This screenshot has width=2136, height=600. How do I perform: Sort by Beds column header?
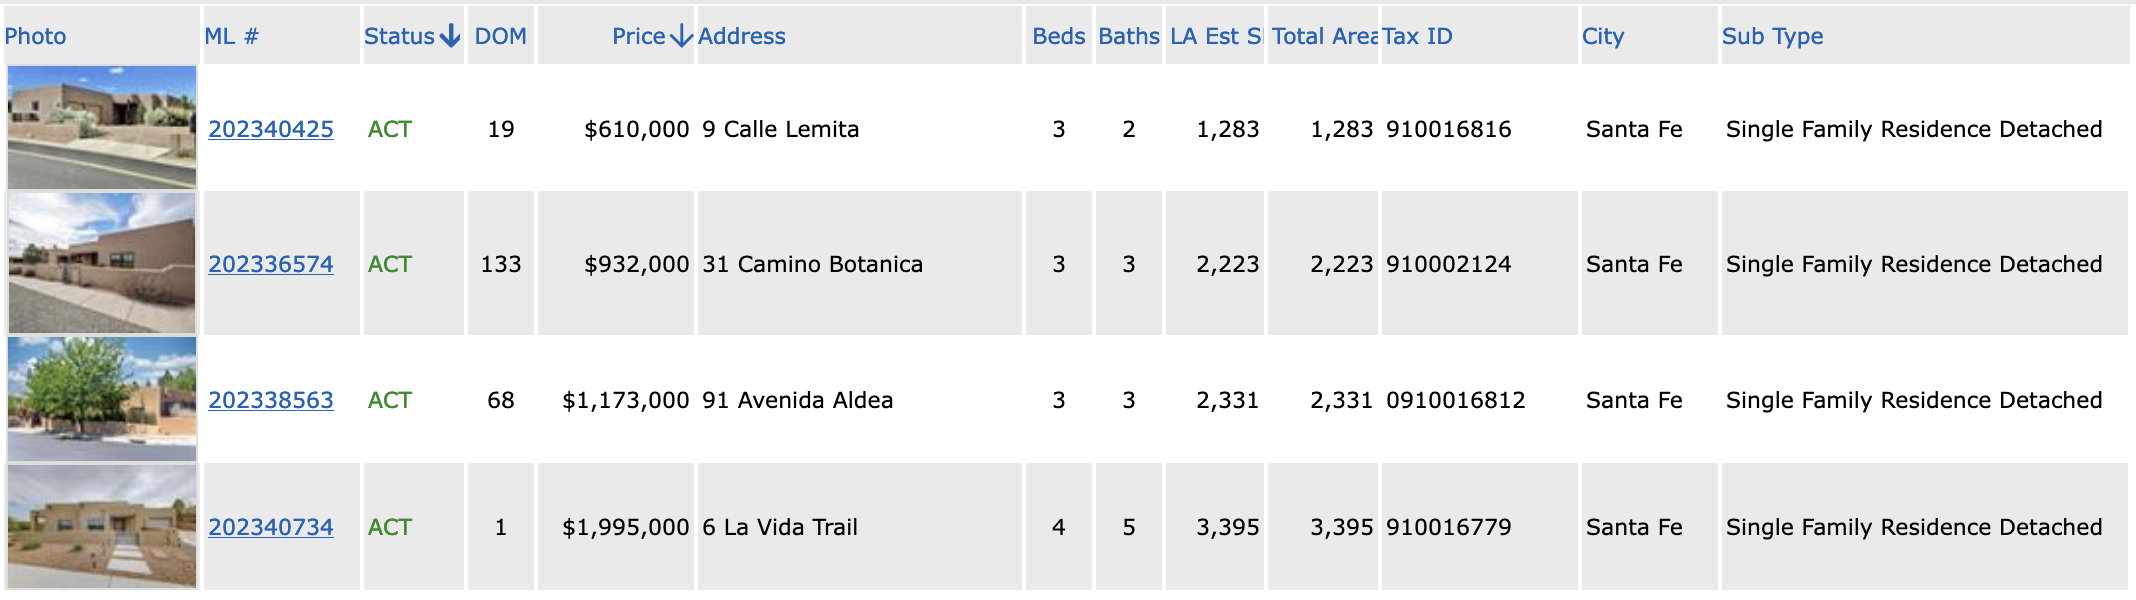pos(1059,36)
